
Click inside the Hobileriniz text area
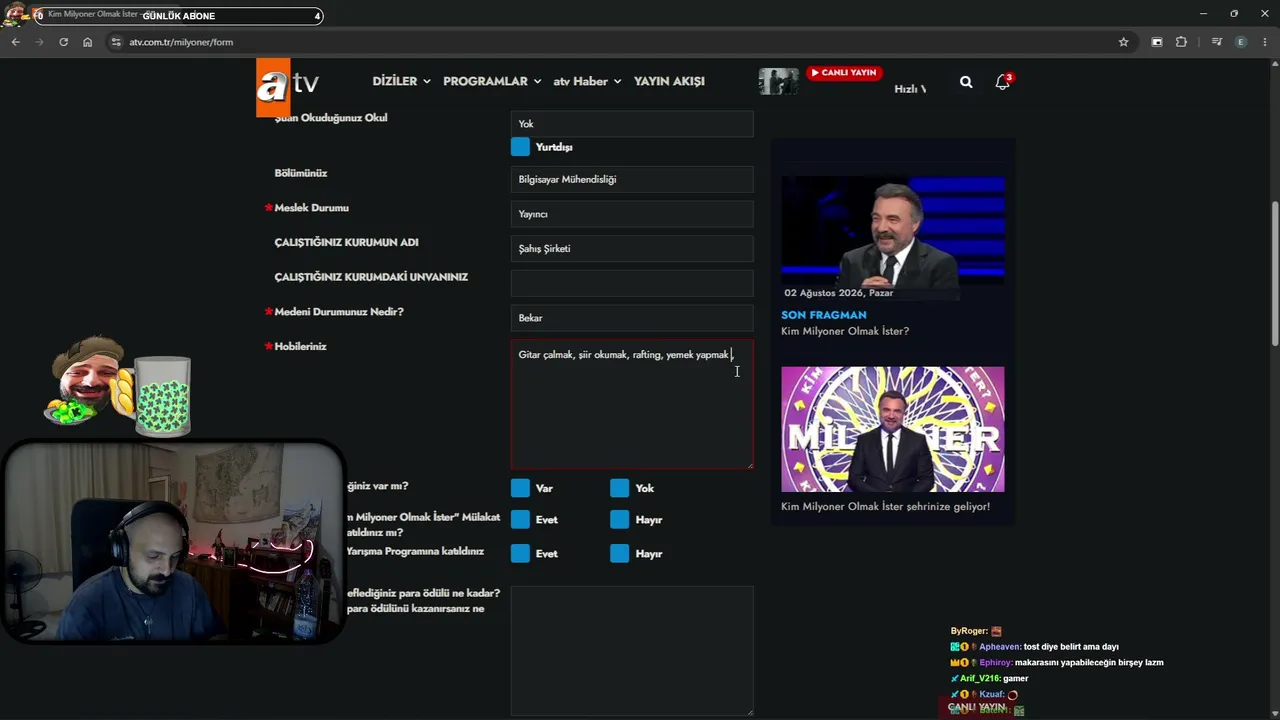point(632,404)
